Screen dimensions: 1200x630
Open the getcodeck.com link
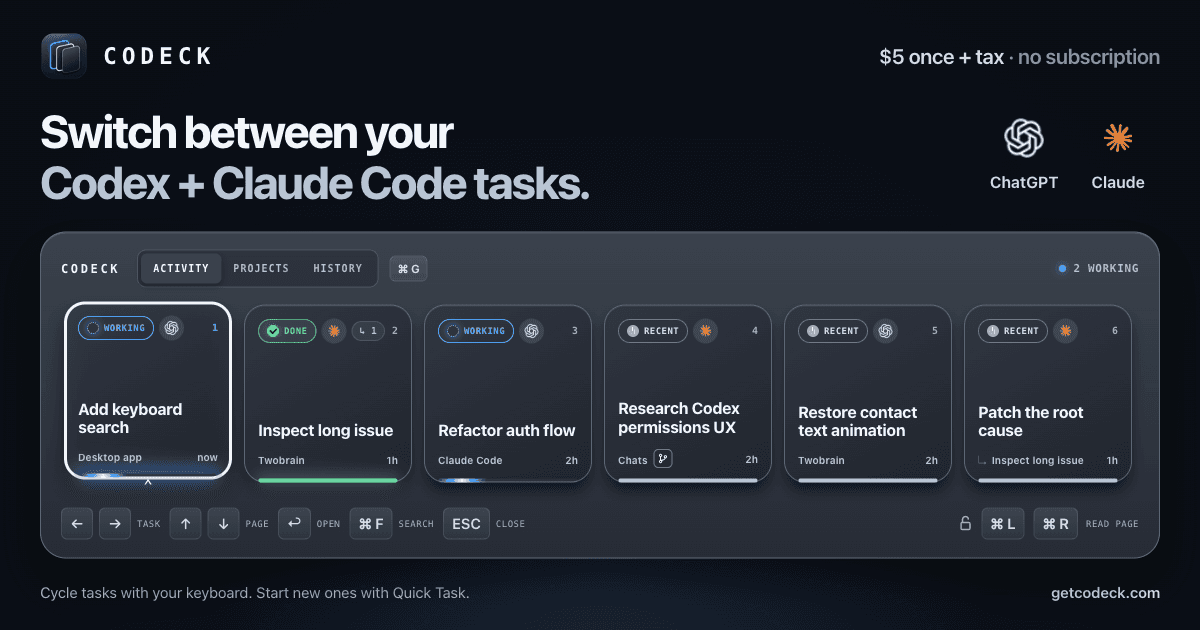click(x=1105, y=593)
